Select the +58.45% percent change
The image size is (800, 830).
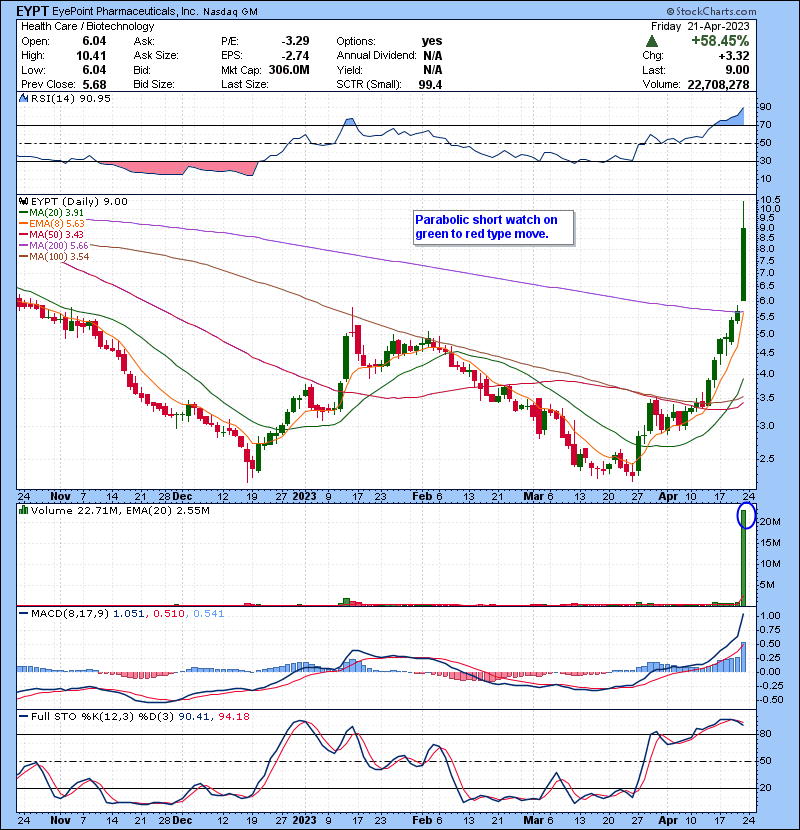pos(720,41)
